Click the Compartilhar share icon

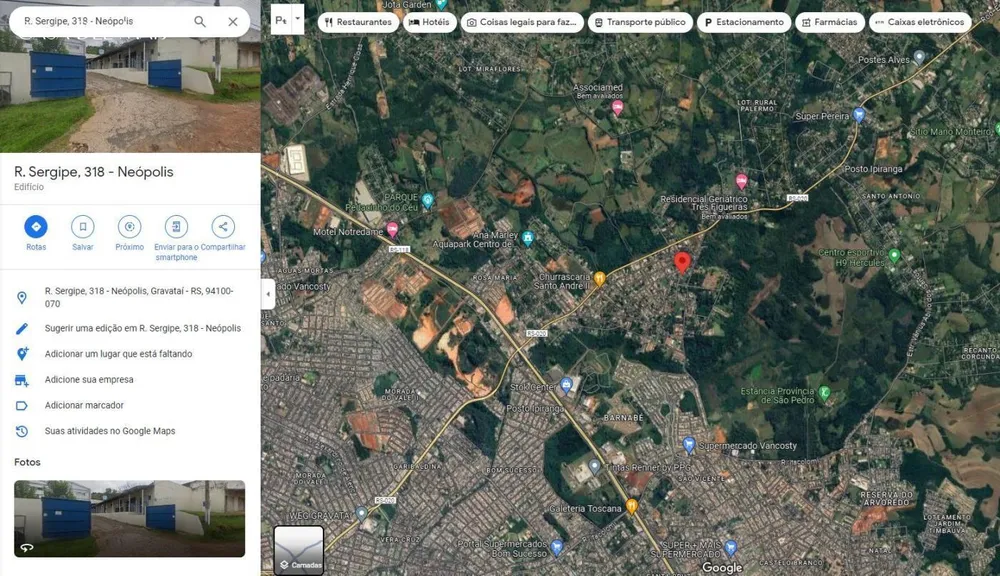(223, 226)
